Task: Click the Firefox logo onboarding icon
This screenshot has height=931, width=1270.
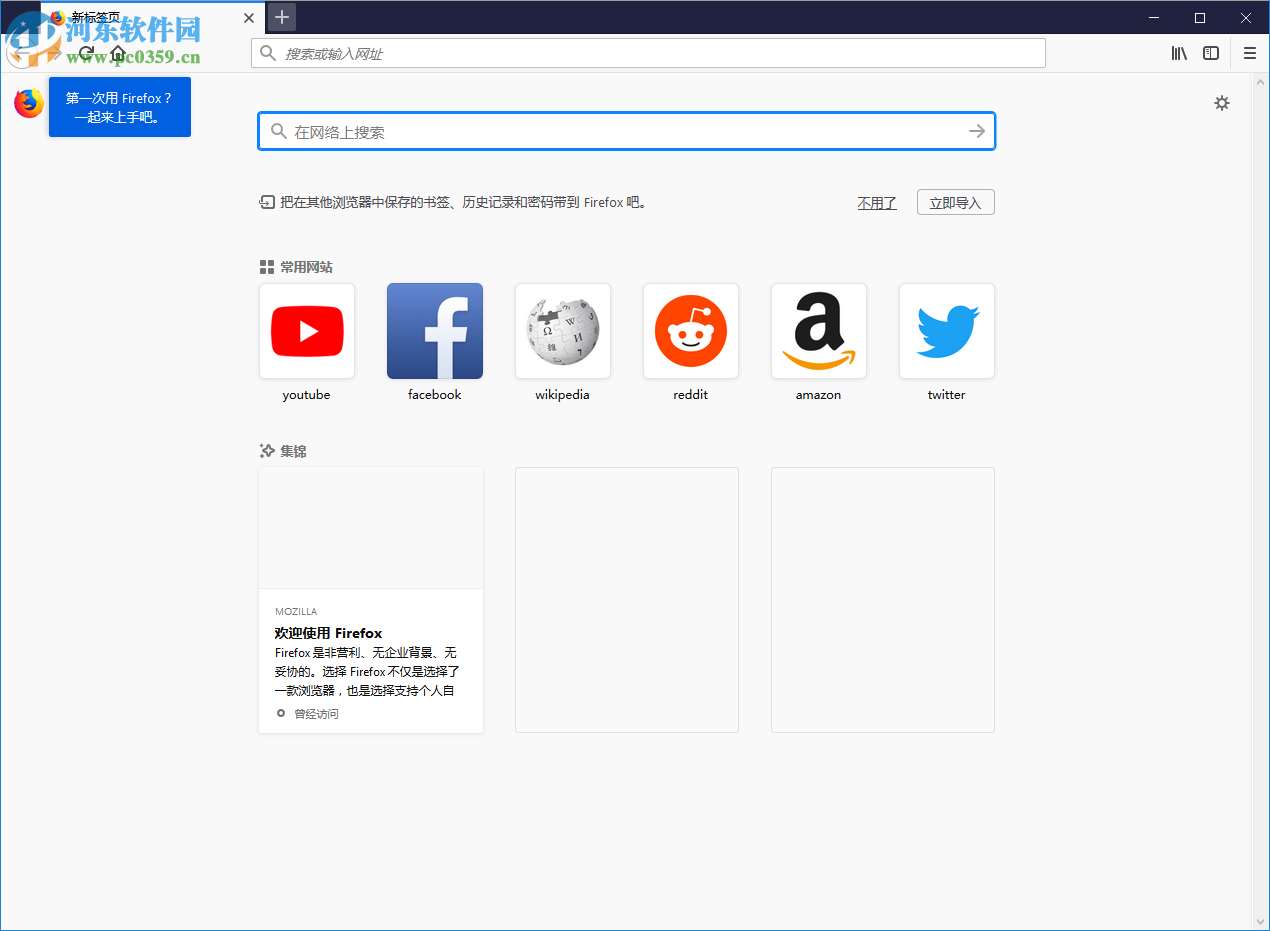Action: [27, 102]
